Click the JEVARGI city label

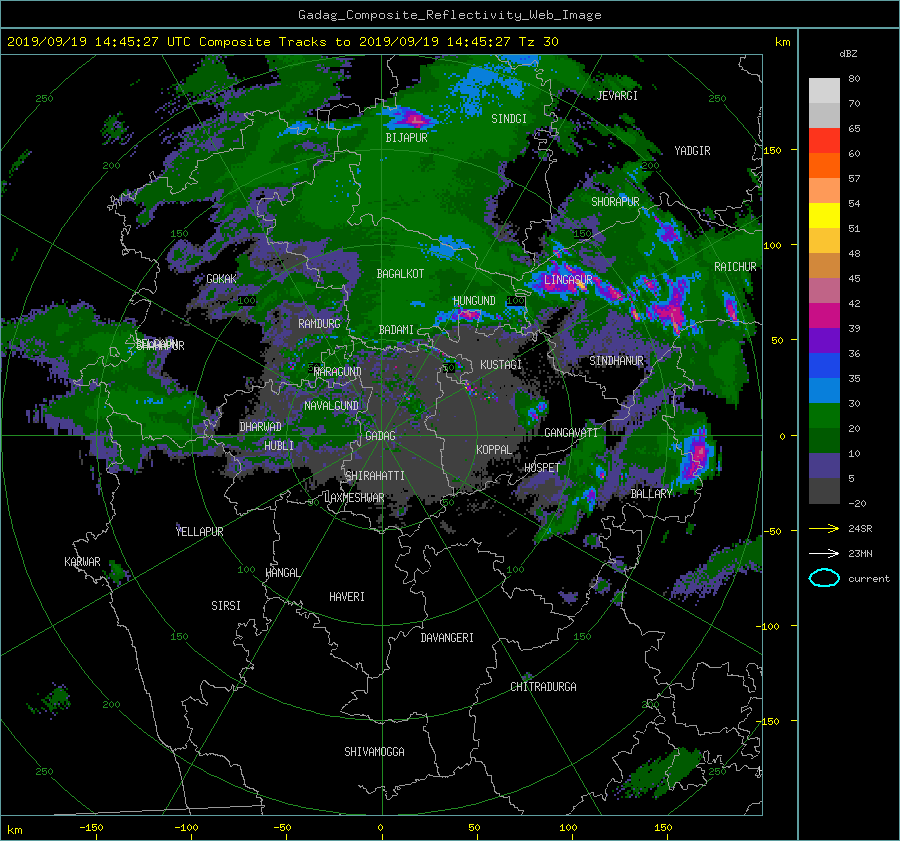617,96
